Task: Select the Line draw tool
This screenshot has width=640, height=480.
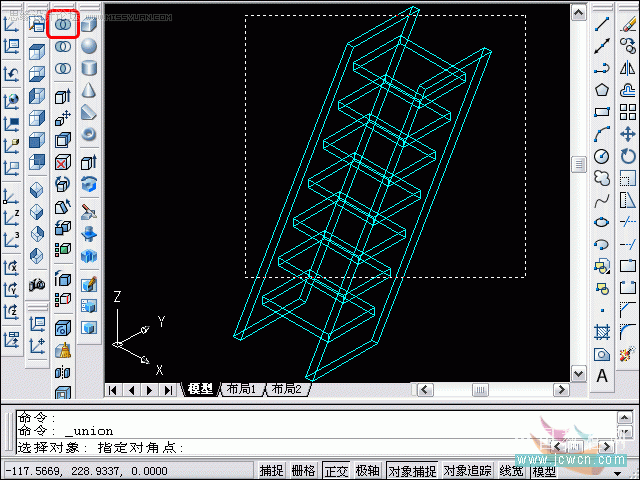Action: tap(602, 24)
